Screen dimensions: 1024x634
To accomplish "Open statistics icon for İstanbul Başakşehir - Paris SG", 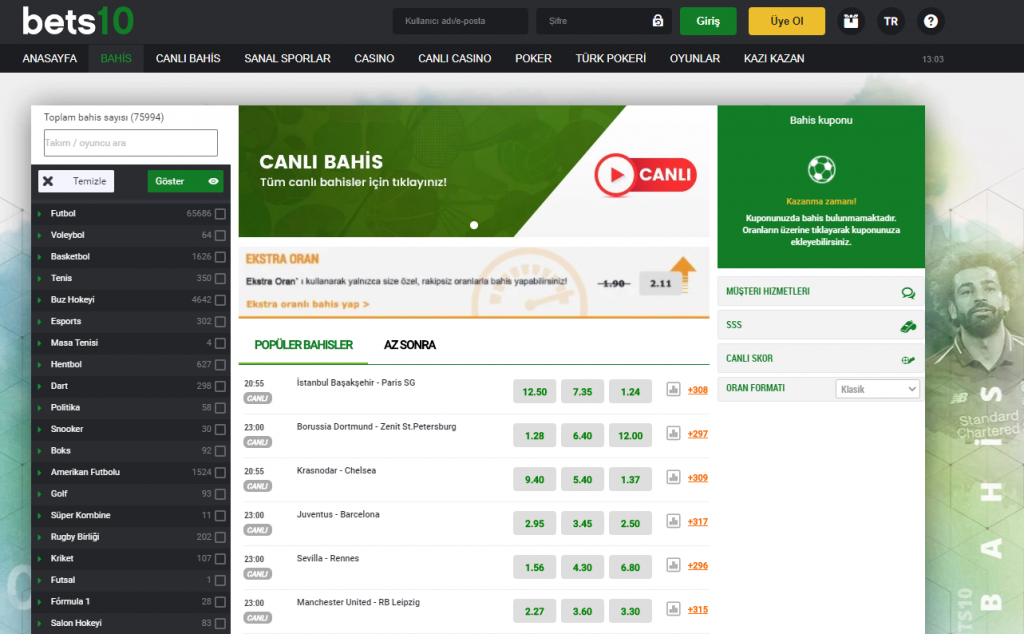I will pos(673,389).
